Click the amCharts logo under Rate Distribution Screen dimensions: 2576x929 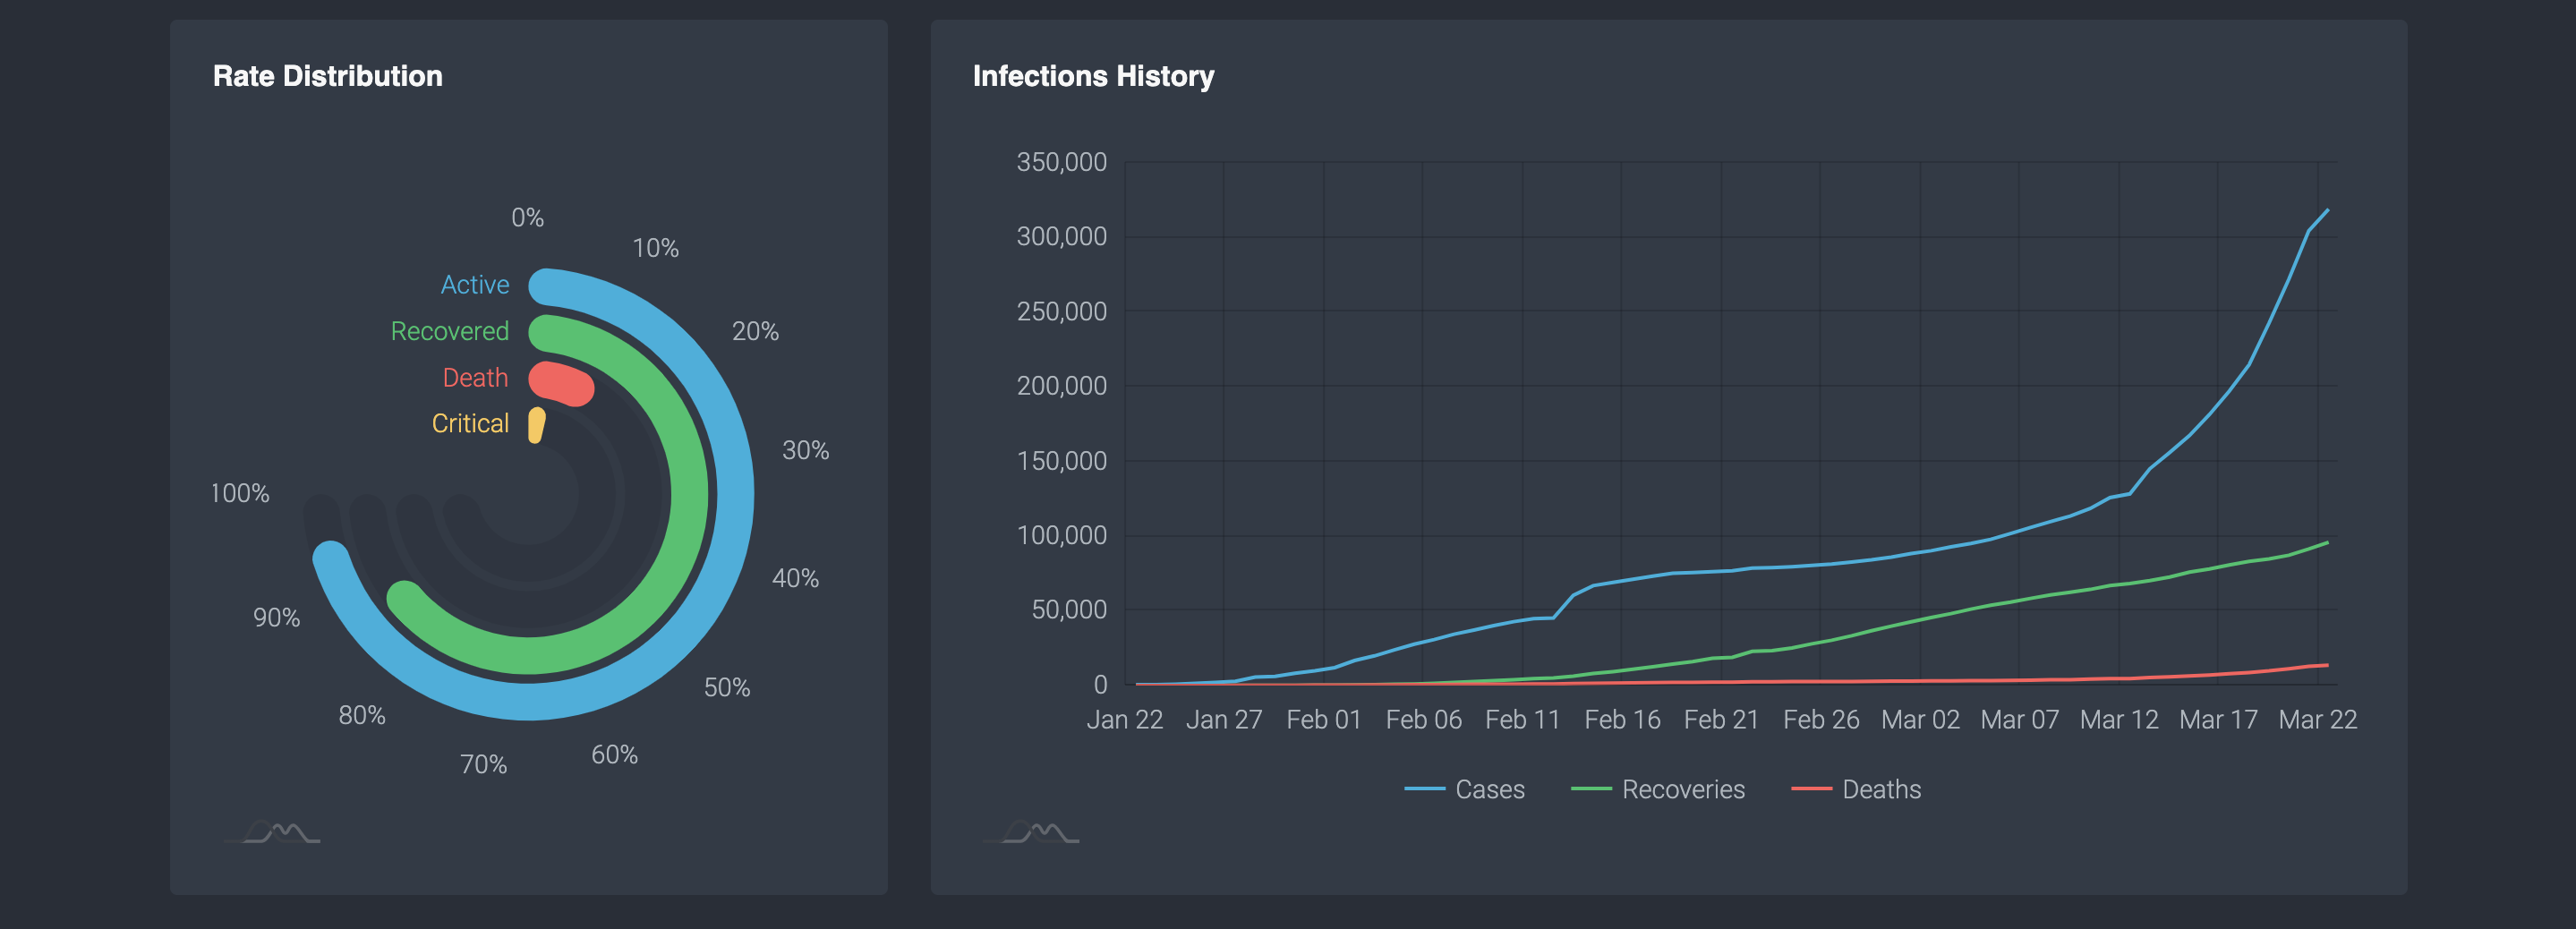(272, 831)
